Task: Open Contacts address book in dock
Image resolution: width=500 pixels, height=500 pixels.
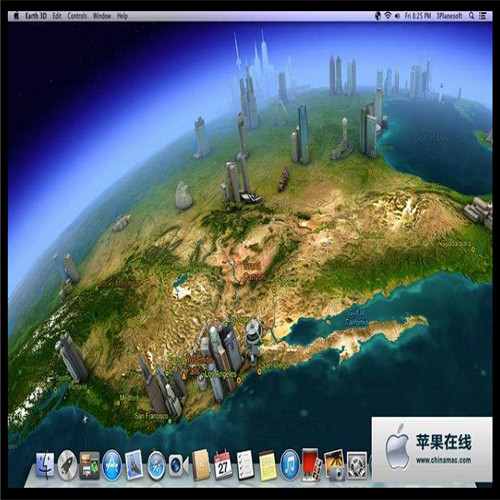Action: click(201, 465)
